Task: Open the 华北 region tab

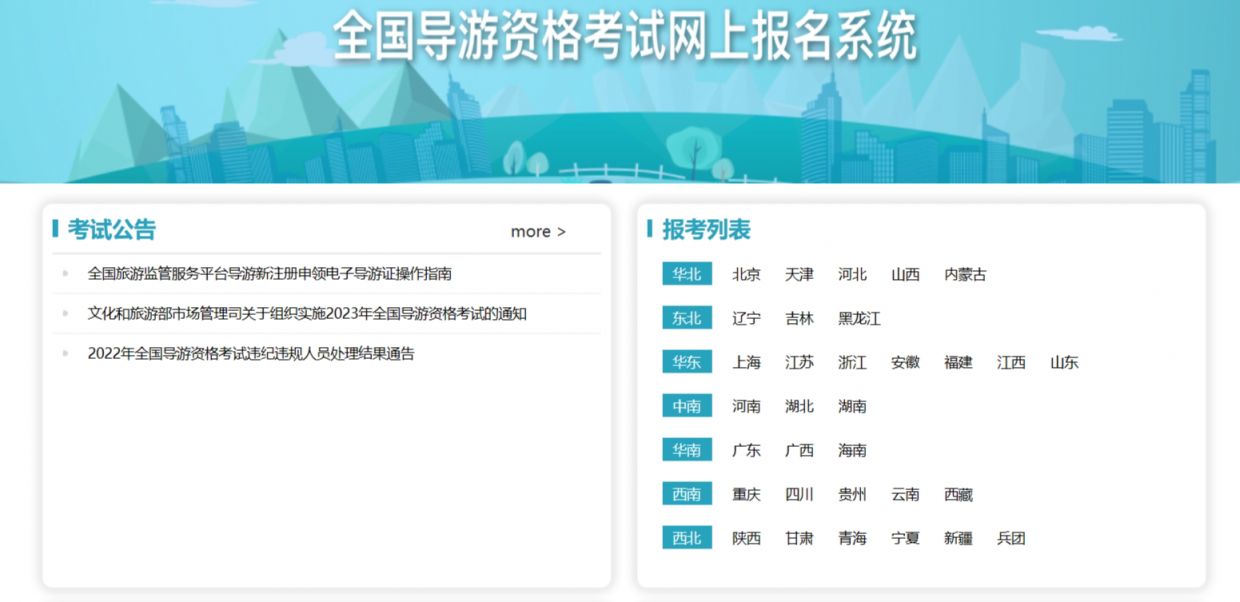Action: 687,273
